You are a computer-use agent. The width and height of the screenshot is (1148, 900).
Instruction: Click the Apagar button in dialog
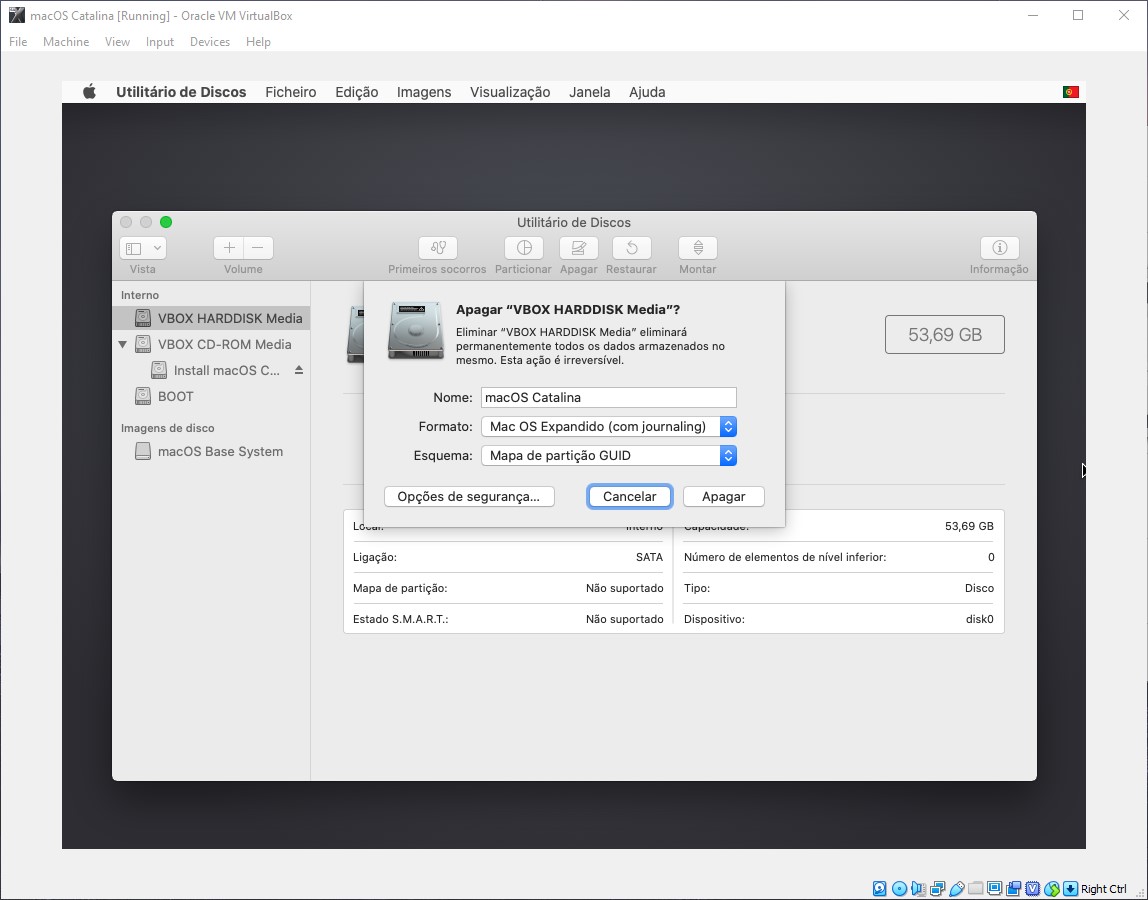pyautogui.click(x=723, y=497)
